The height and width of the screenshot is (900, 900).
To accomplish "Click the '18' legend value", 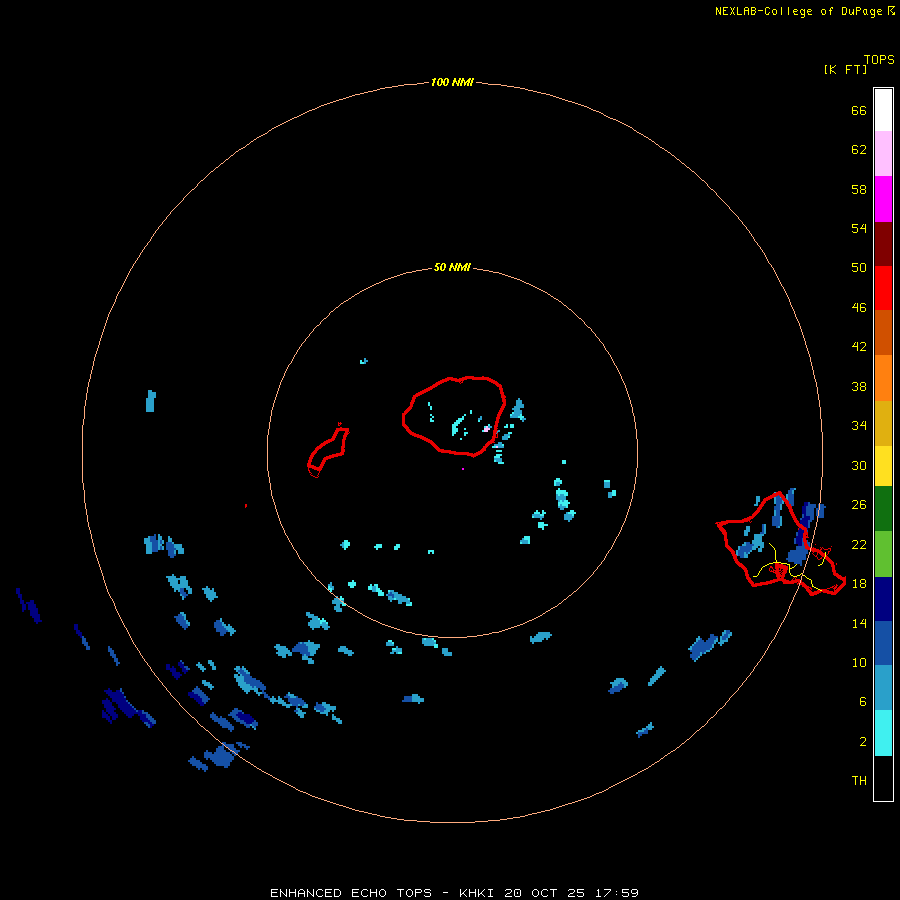I will pyautogui.click(x=859, y=584).
